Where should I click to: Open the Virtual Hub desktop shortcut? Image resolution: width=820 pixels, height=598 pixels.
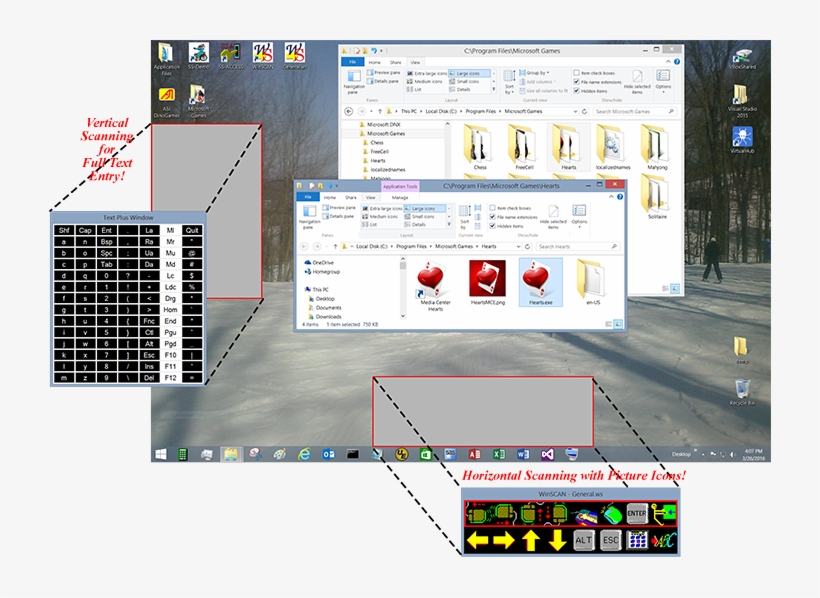[x=741, y=138]
